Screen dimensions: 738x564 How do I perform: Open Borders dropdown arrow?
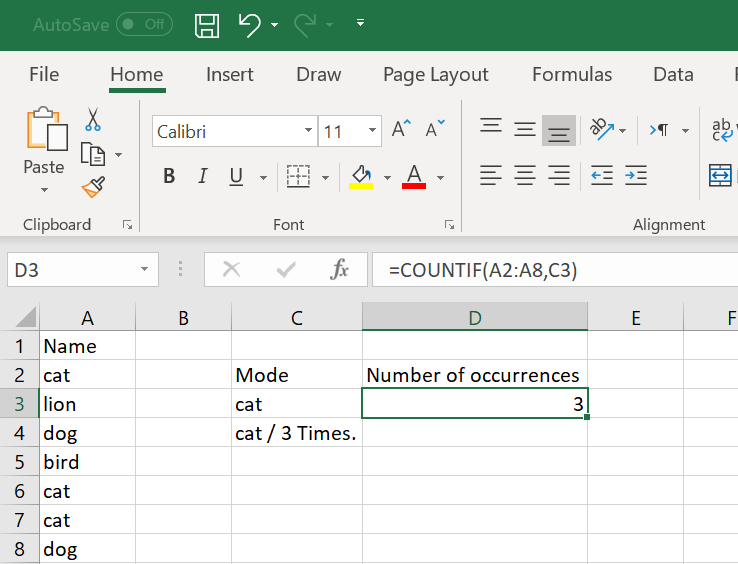(x=325, y=177)
